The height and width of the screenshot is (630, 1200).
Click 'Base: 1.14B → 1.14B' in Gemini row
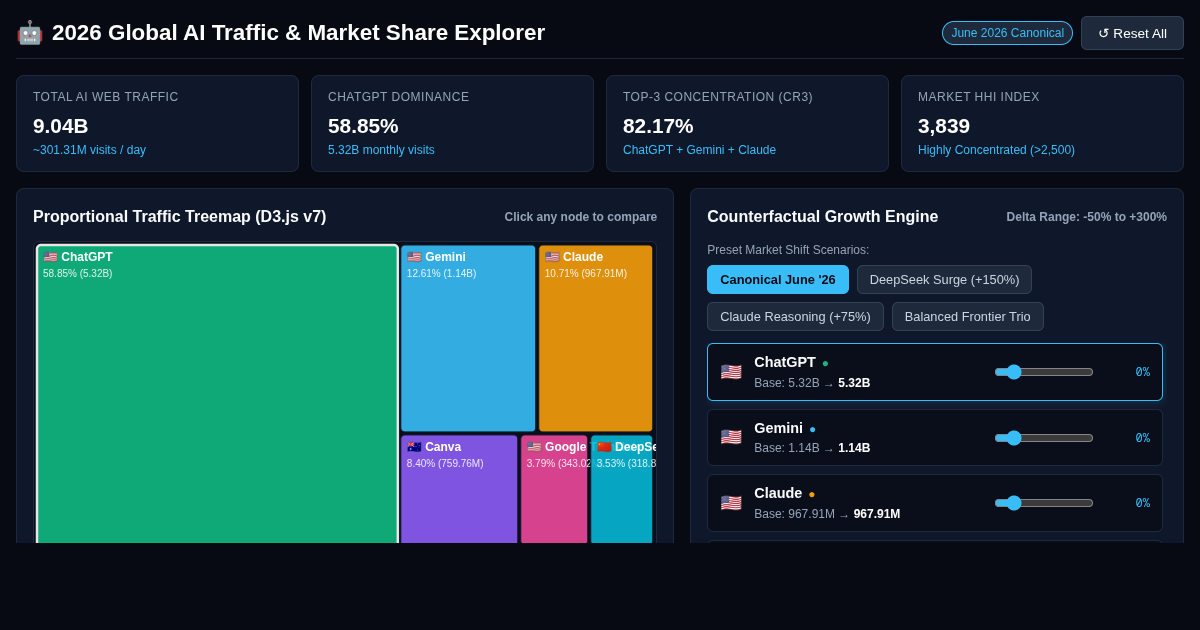pos(812,448)
